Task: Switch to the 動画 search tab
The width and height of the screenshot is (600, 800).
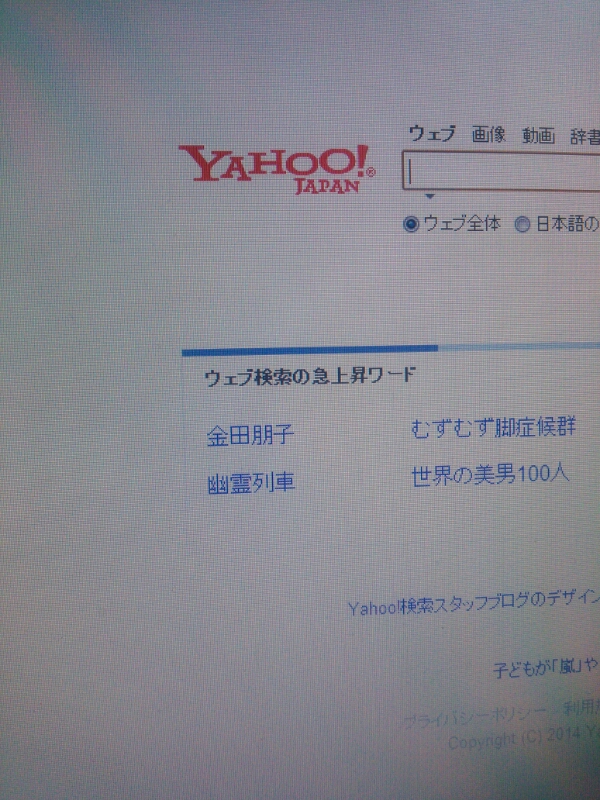Action: [x=538, y=135]
